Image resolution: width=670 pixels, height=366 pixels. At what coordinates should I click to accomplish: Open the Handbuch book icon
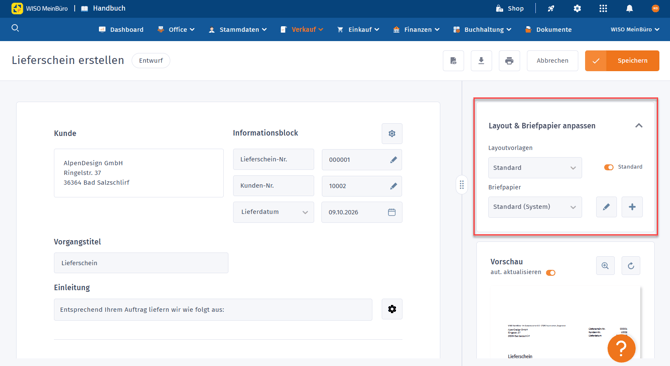click(x=85, y=9)
